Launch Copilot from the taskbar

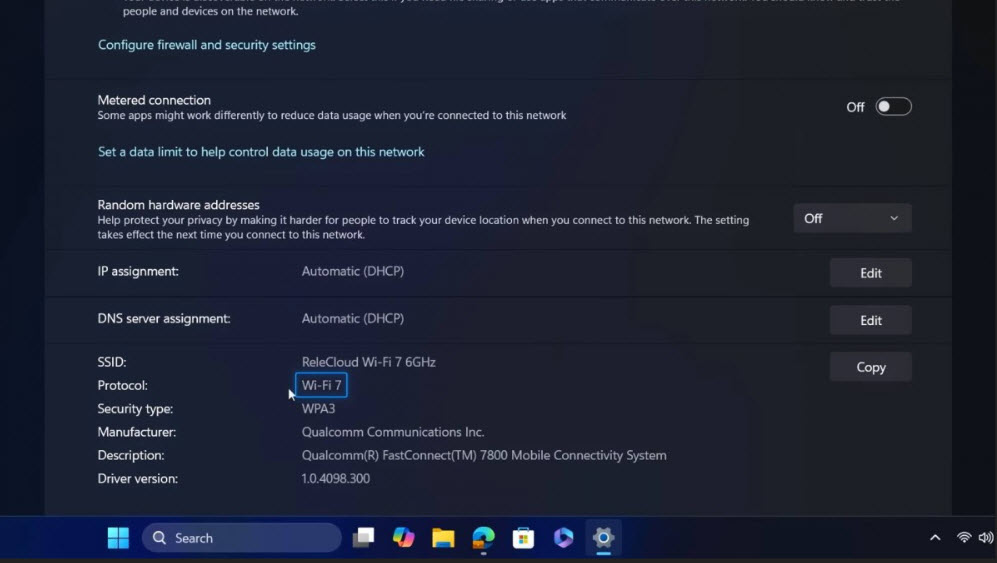click(x=403, y=538)
